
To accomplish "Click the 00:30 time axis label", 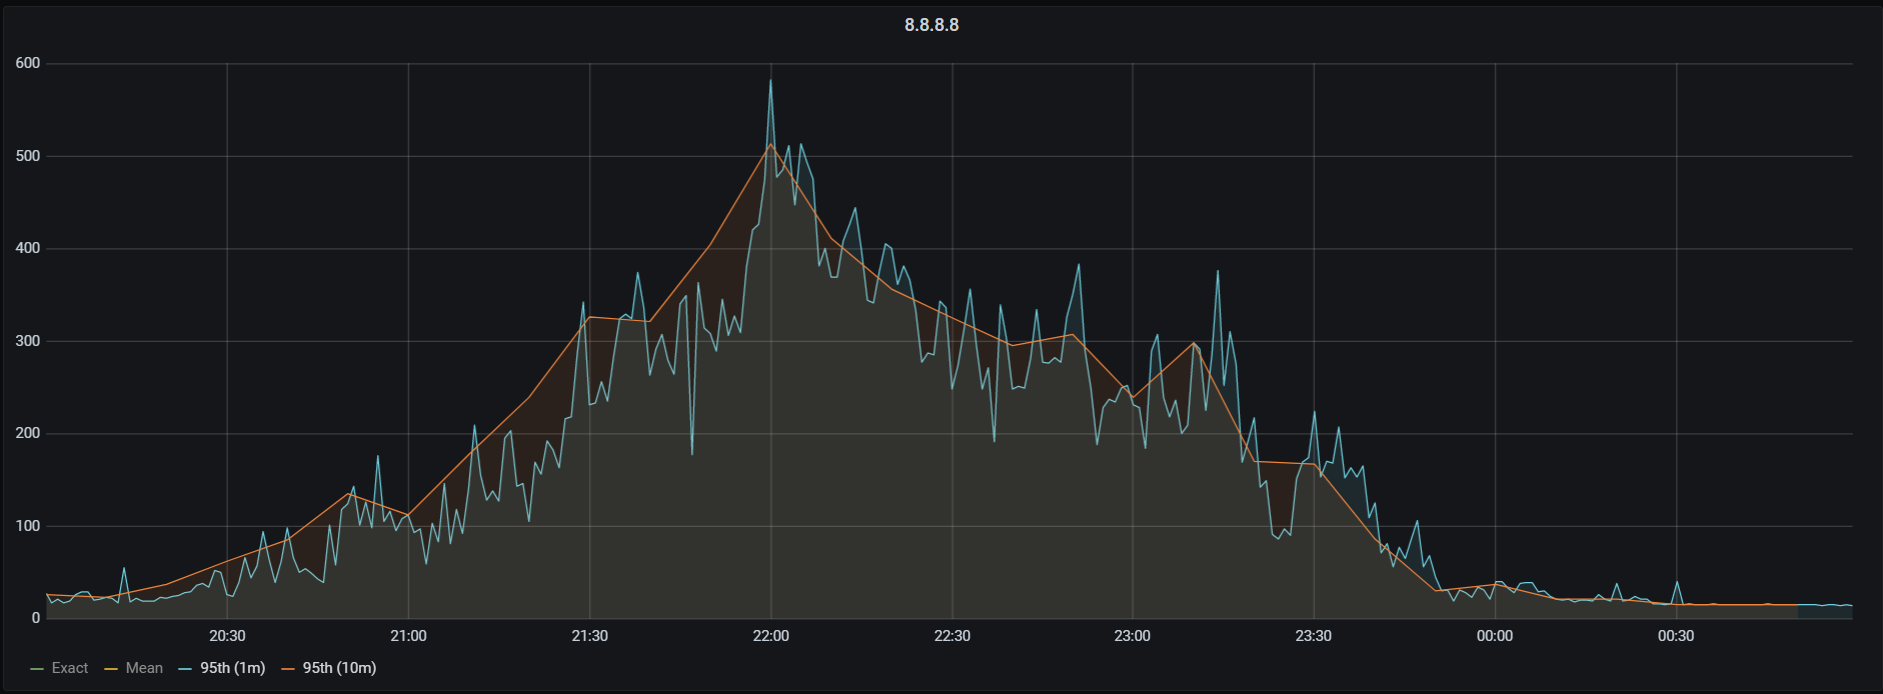I will click(x=1676, y=636).
